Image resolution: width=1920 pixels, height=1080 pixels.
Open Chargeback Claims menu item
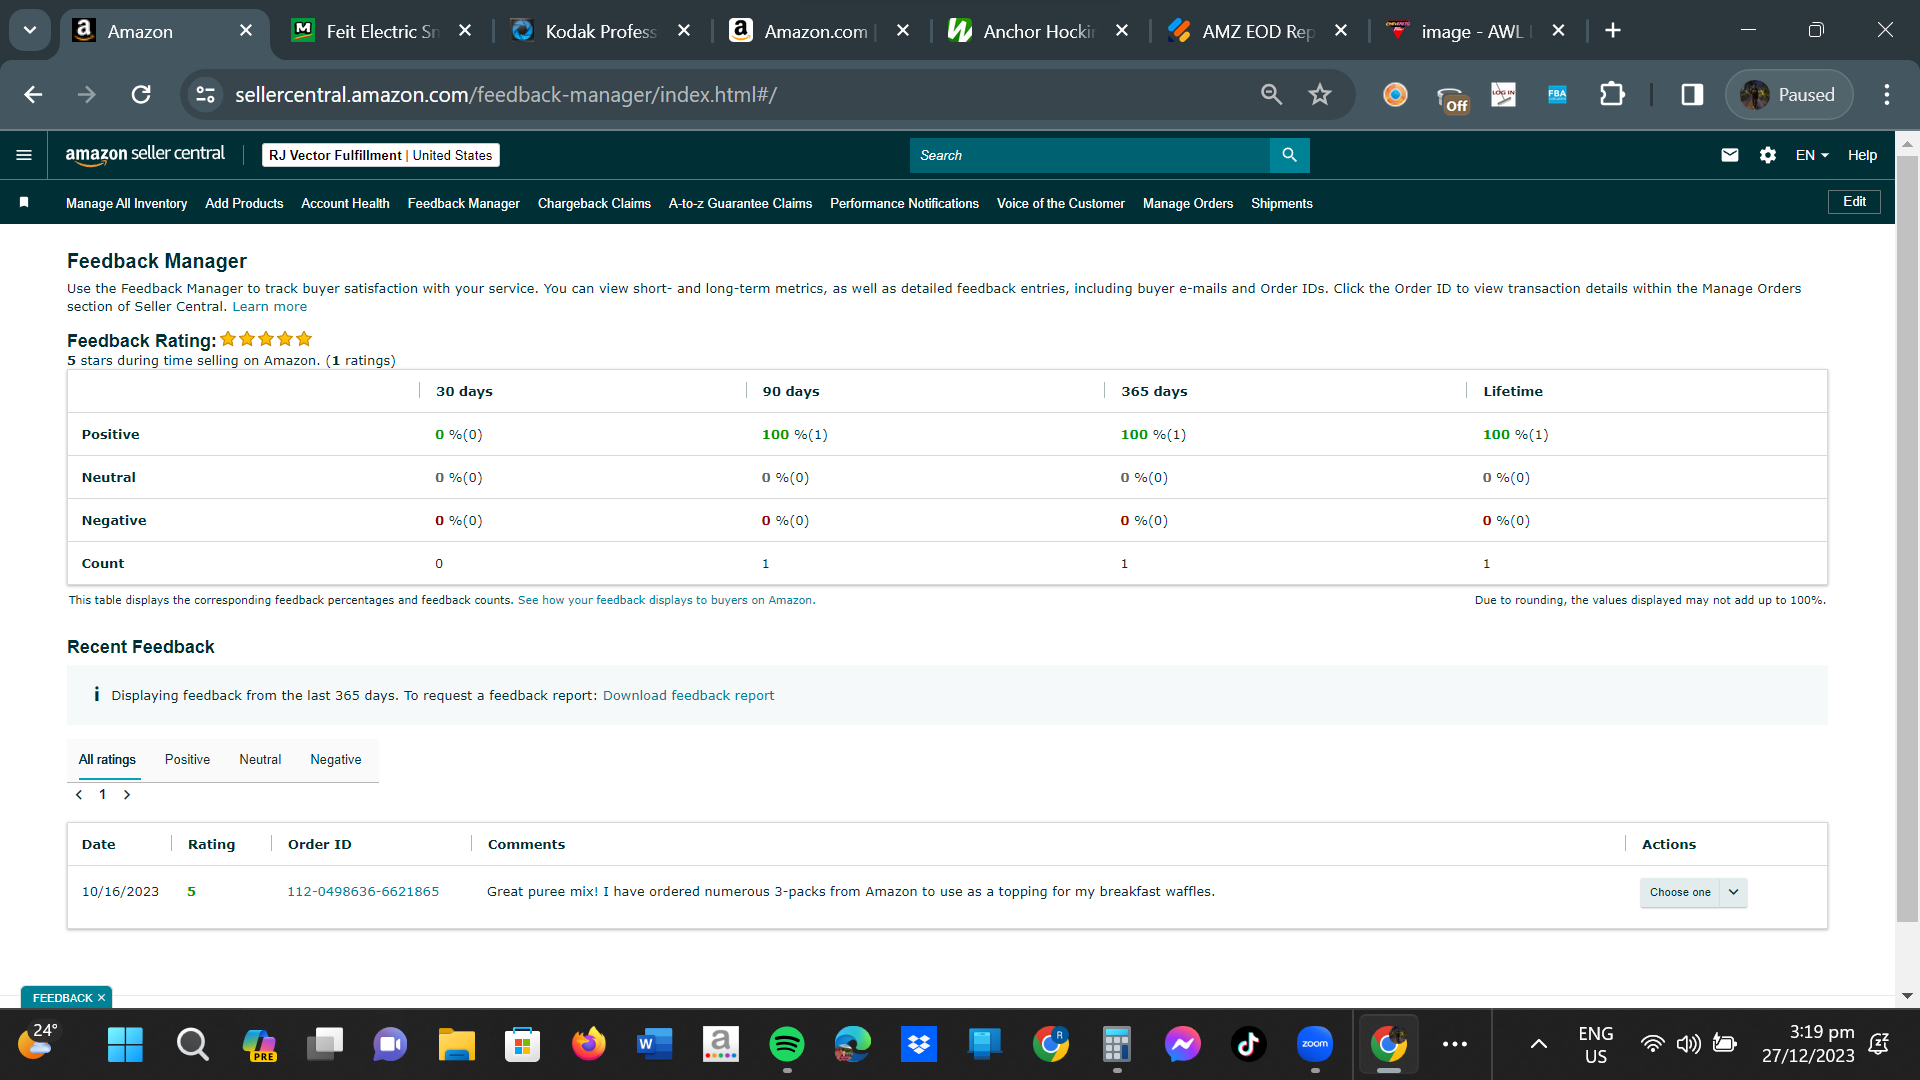[x=594, y=203]
